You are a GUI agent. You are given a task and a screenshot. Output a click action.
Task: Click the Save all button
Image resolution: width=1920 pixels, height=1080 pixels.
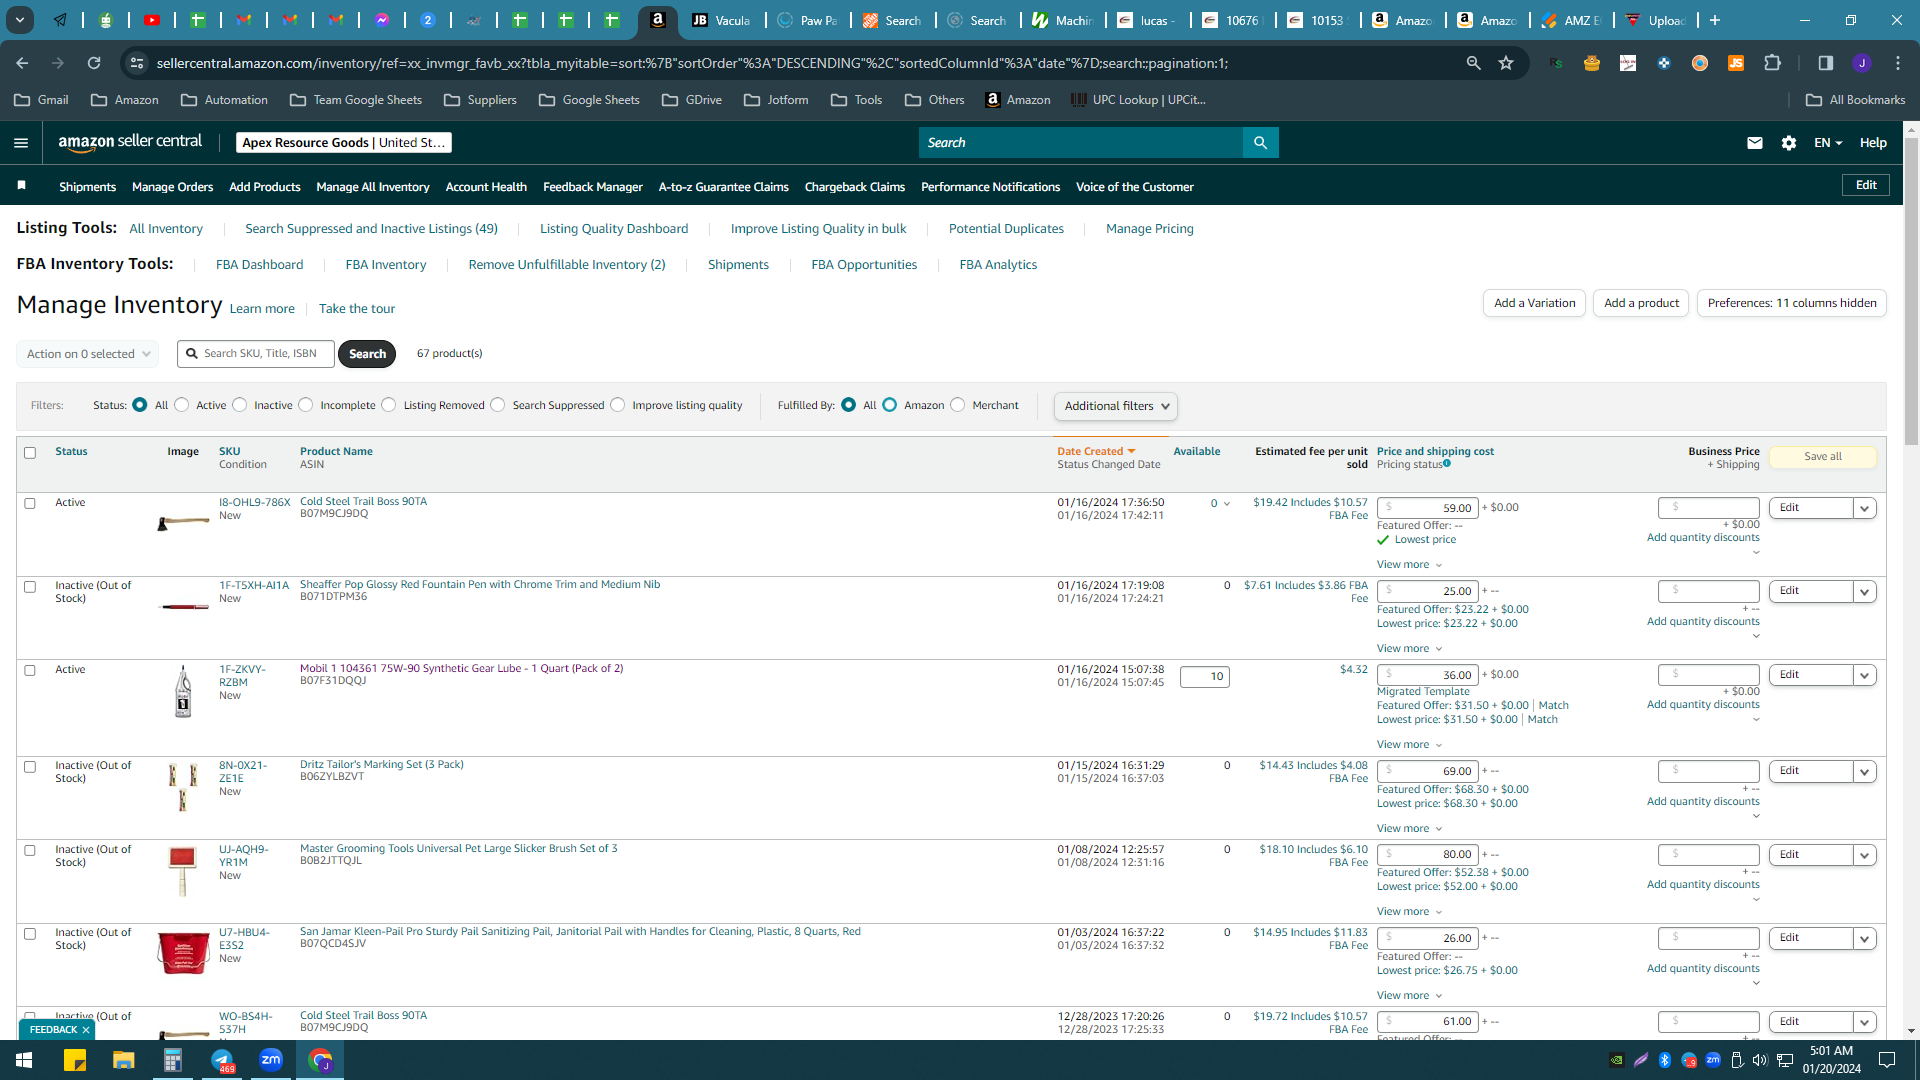(1823, 457)
